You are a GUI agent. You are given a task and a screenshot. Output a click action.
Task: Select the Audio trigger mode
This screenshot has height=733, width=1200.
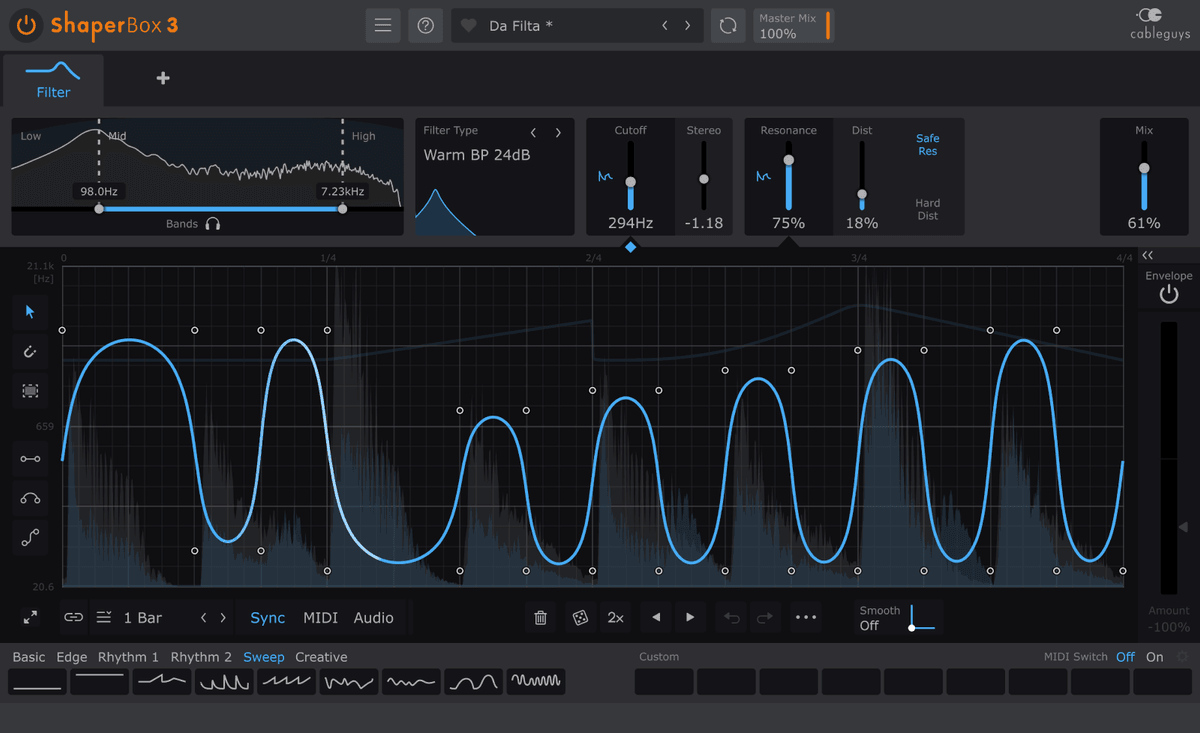[373, 618]
